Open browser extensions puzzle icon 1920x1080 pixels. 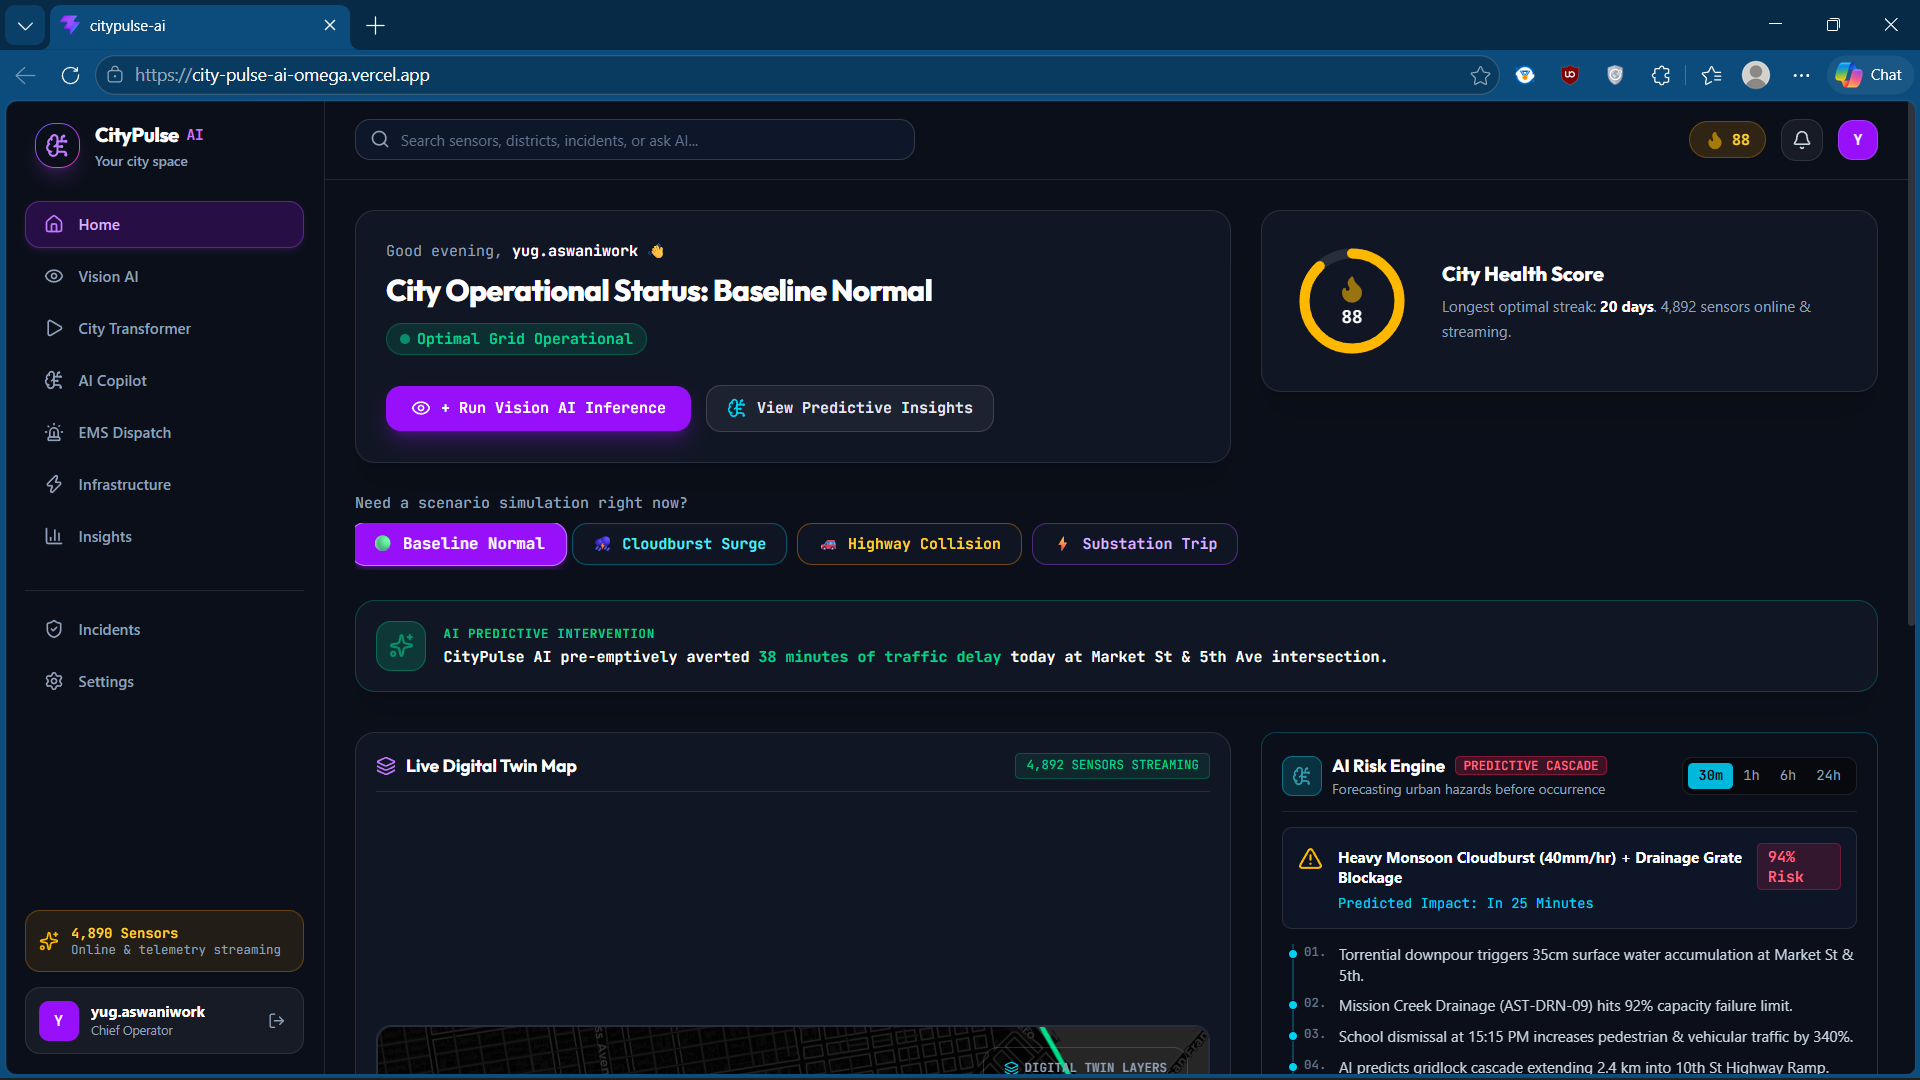1661,75
